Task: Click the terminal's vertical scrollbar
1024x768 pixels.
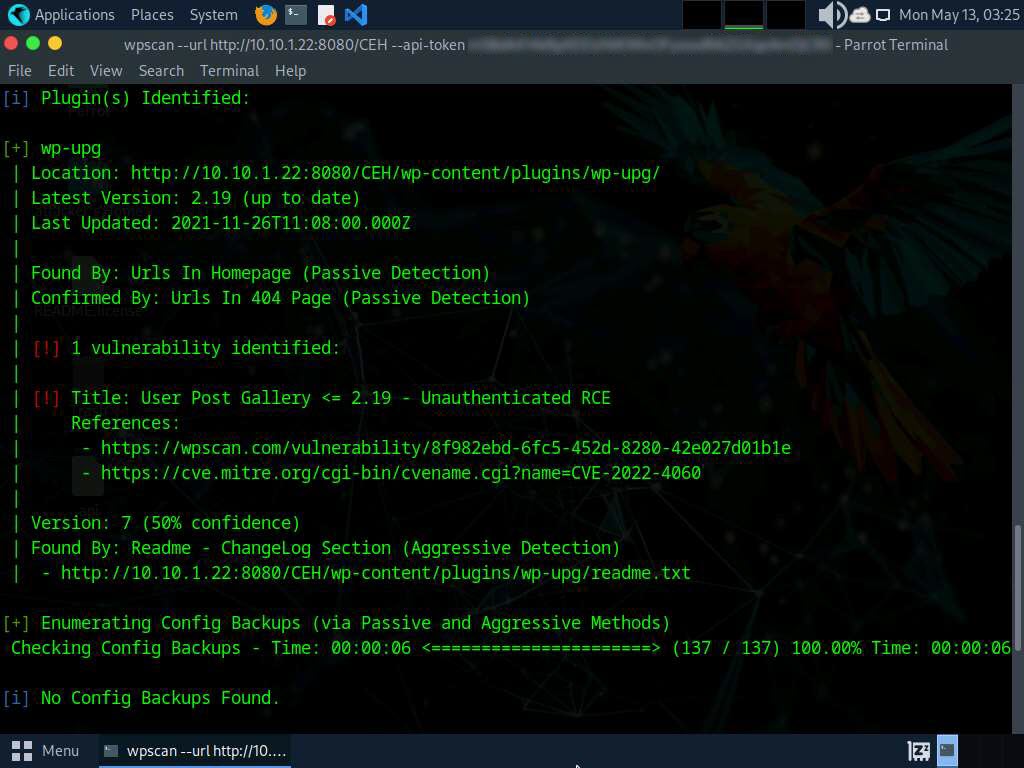Action: pos(1018,585)
